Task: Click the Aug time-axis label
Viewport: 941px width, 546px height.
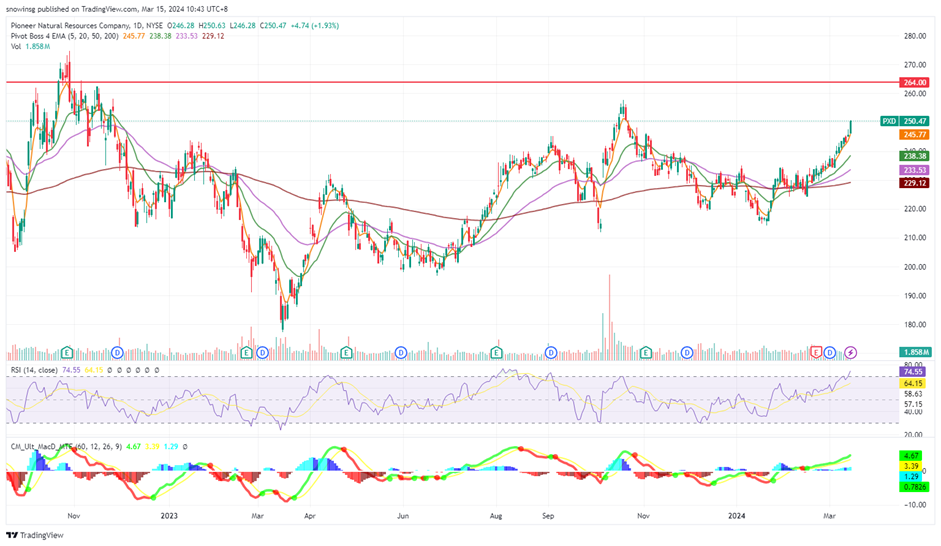Action: (x=496, y=516)
